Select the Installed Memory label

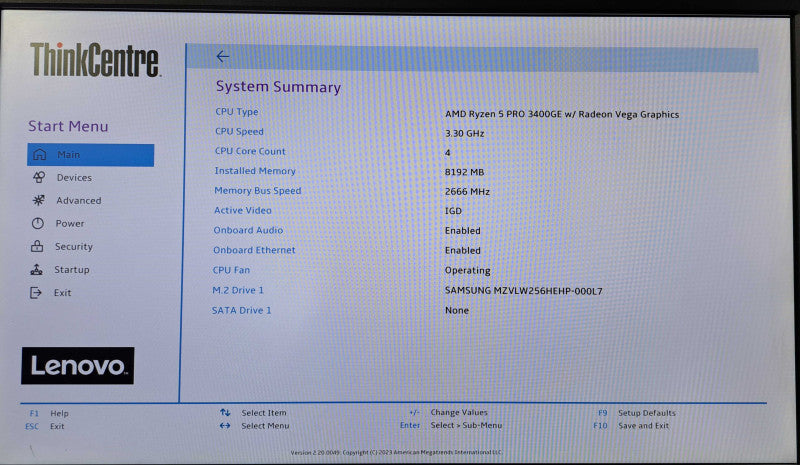click(x=255, y=170)
